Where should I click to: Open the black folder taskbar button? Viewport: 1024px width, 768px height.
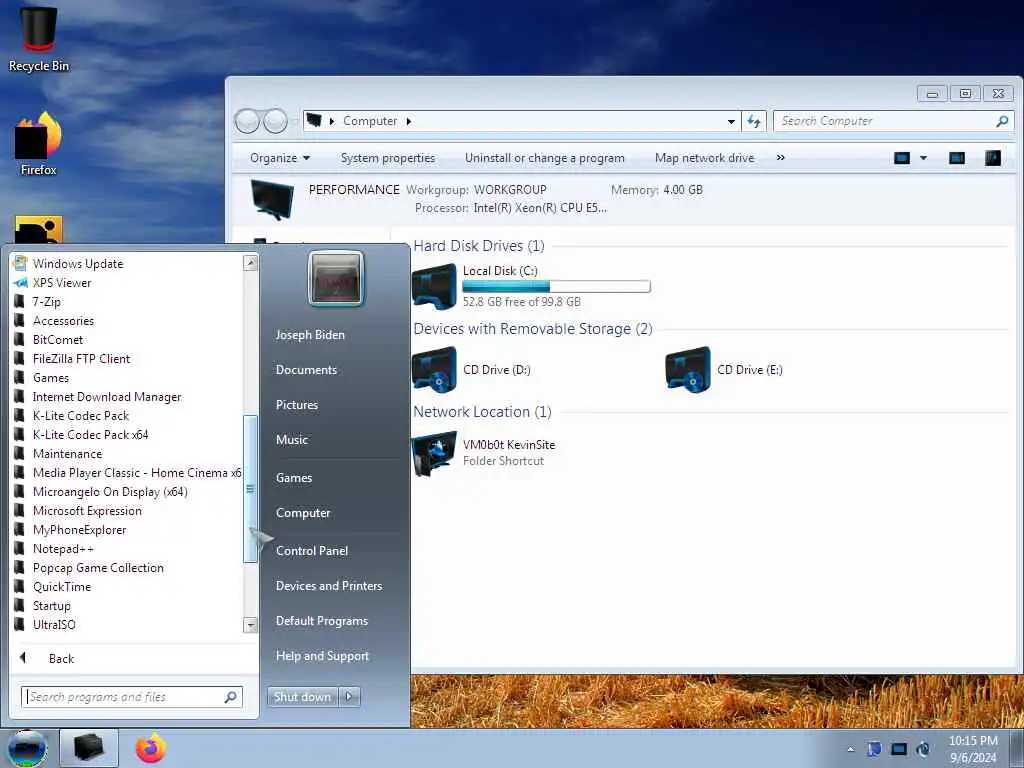[x=89, y=748]
